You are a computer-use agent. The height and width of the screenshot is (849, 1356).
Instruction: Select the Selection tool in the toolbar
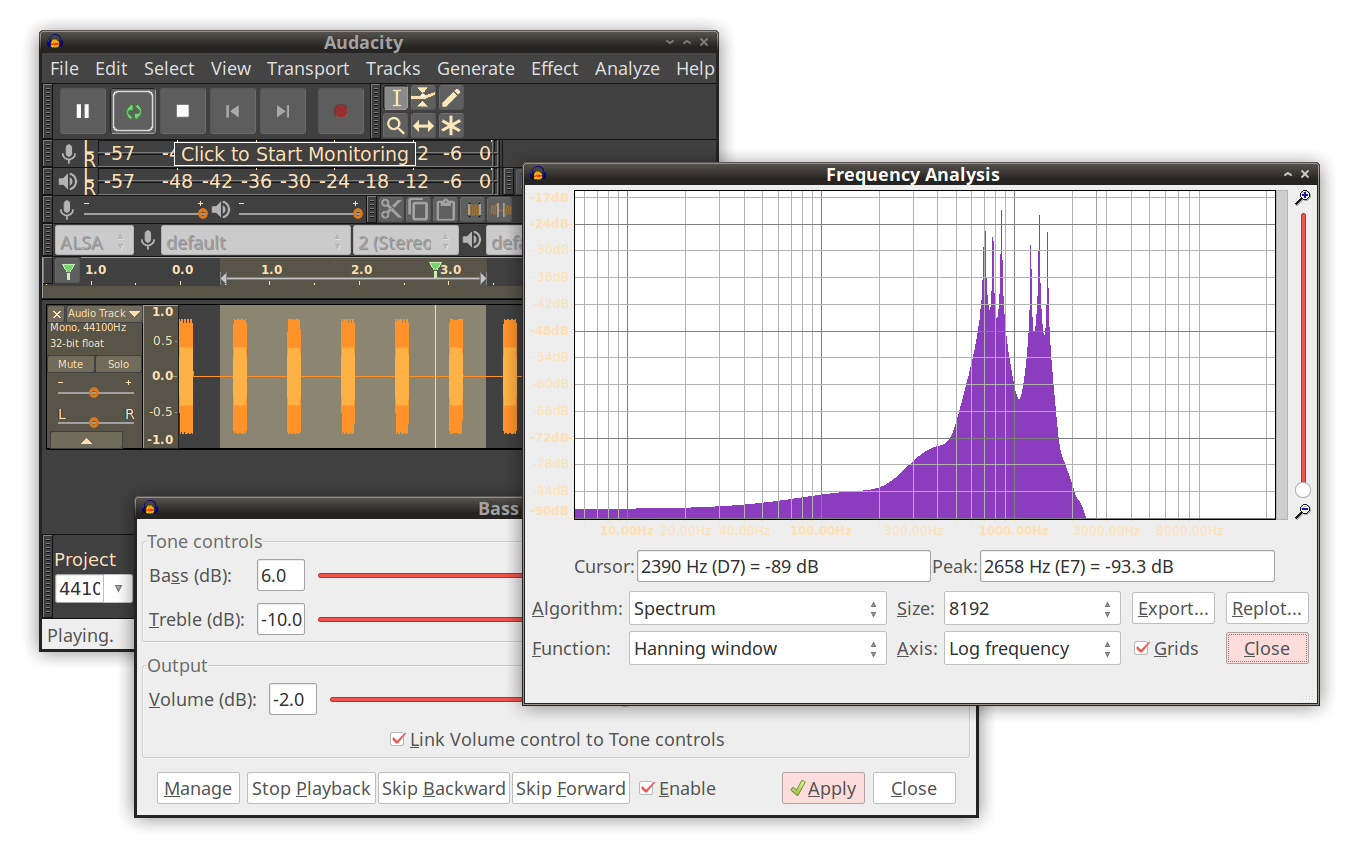[396, 97]
